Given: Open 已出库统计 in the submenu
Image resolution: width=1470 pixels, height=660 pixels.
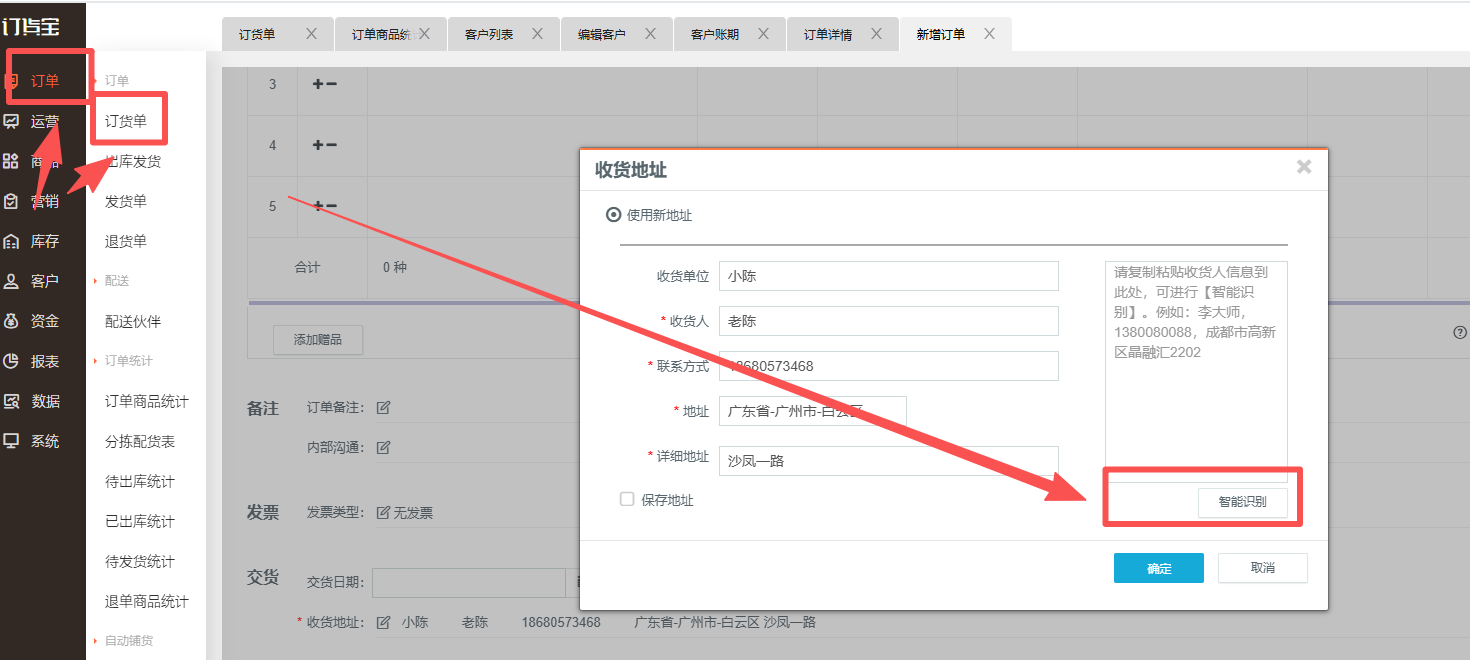Looking at the screenshot, I should 140,521.
